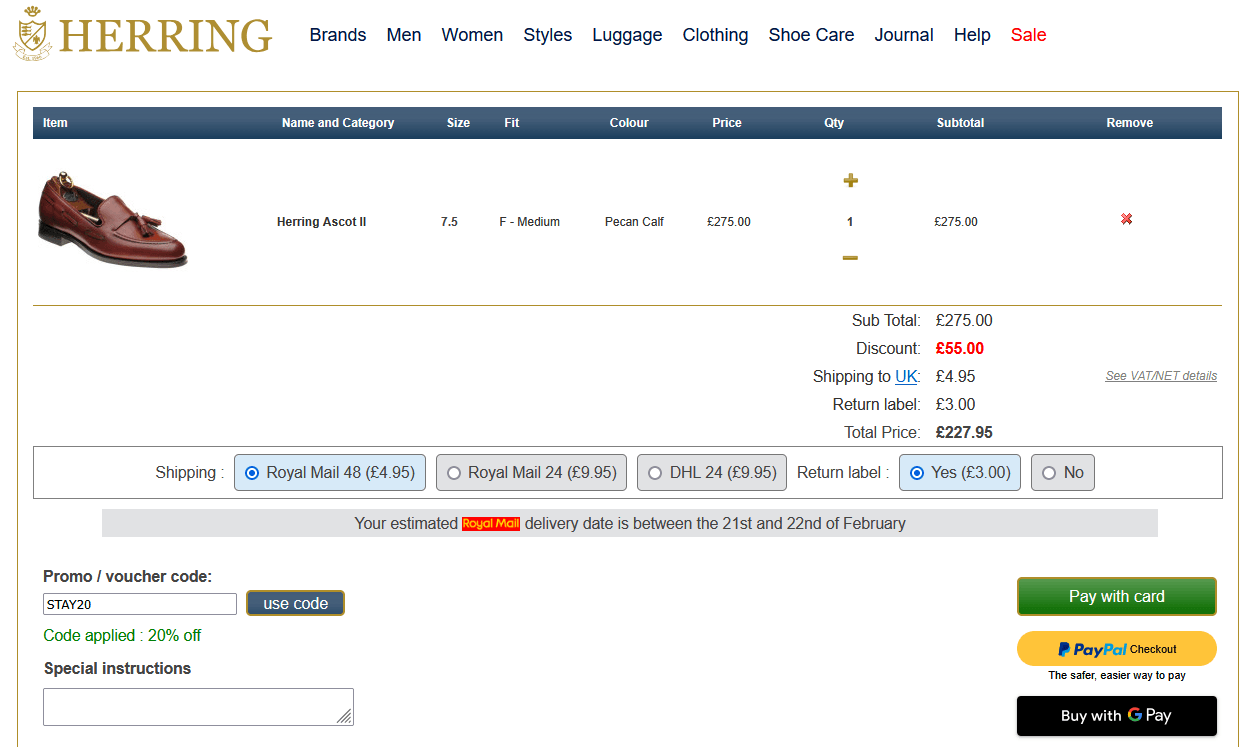This screenshot has width=1252, height=747.
Task: Click Buy with G Pay button
Action: (x=1117, y=716)
